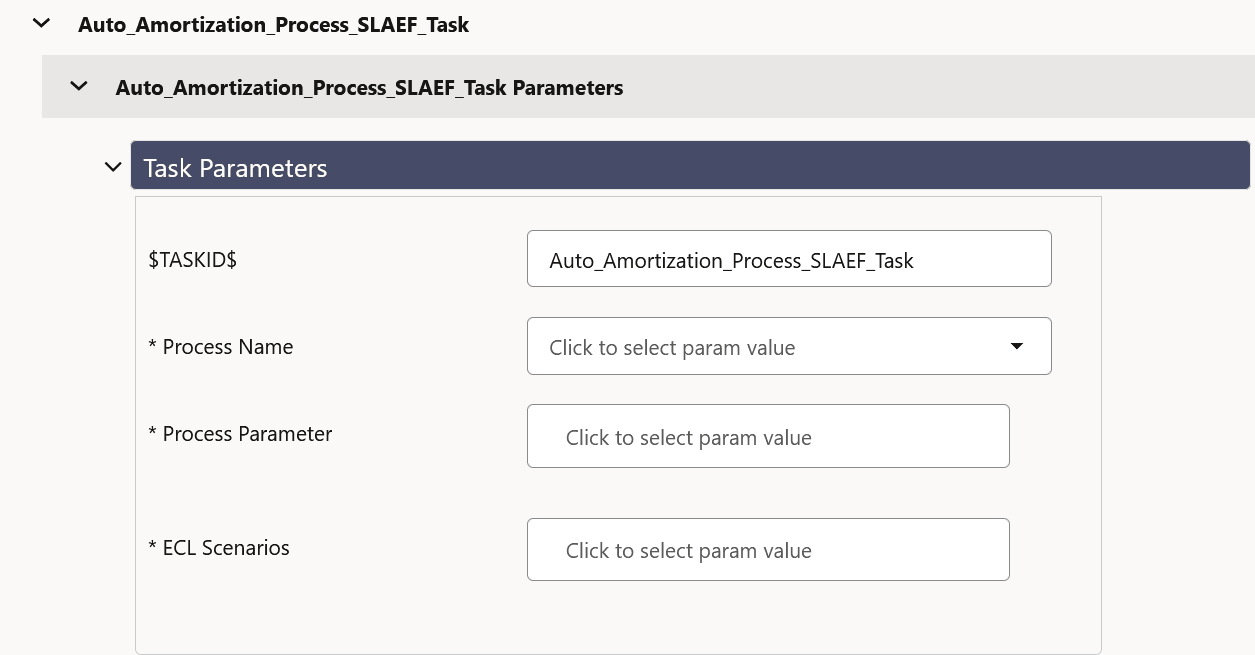This screenshot has height=655, width=1255.
Task: Click the Process Name required field label
Action: point(220,346)
